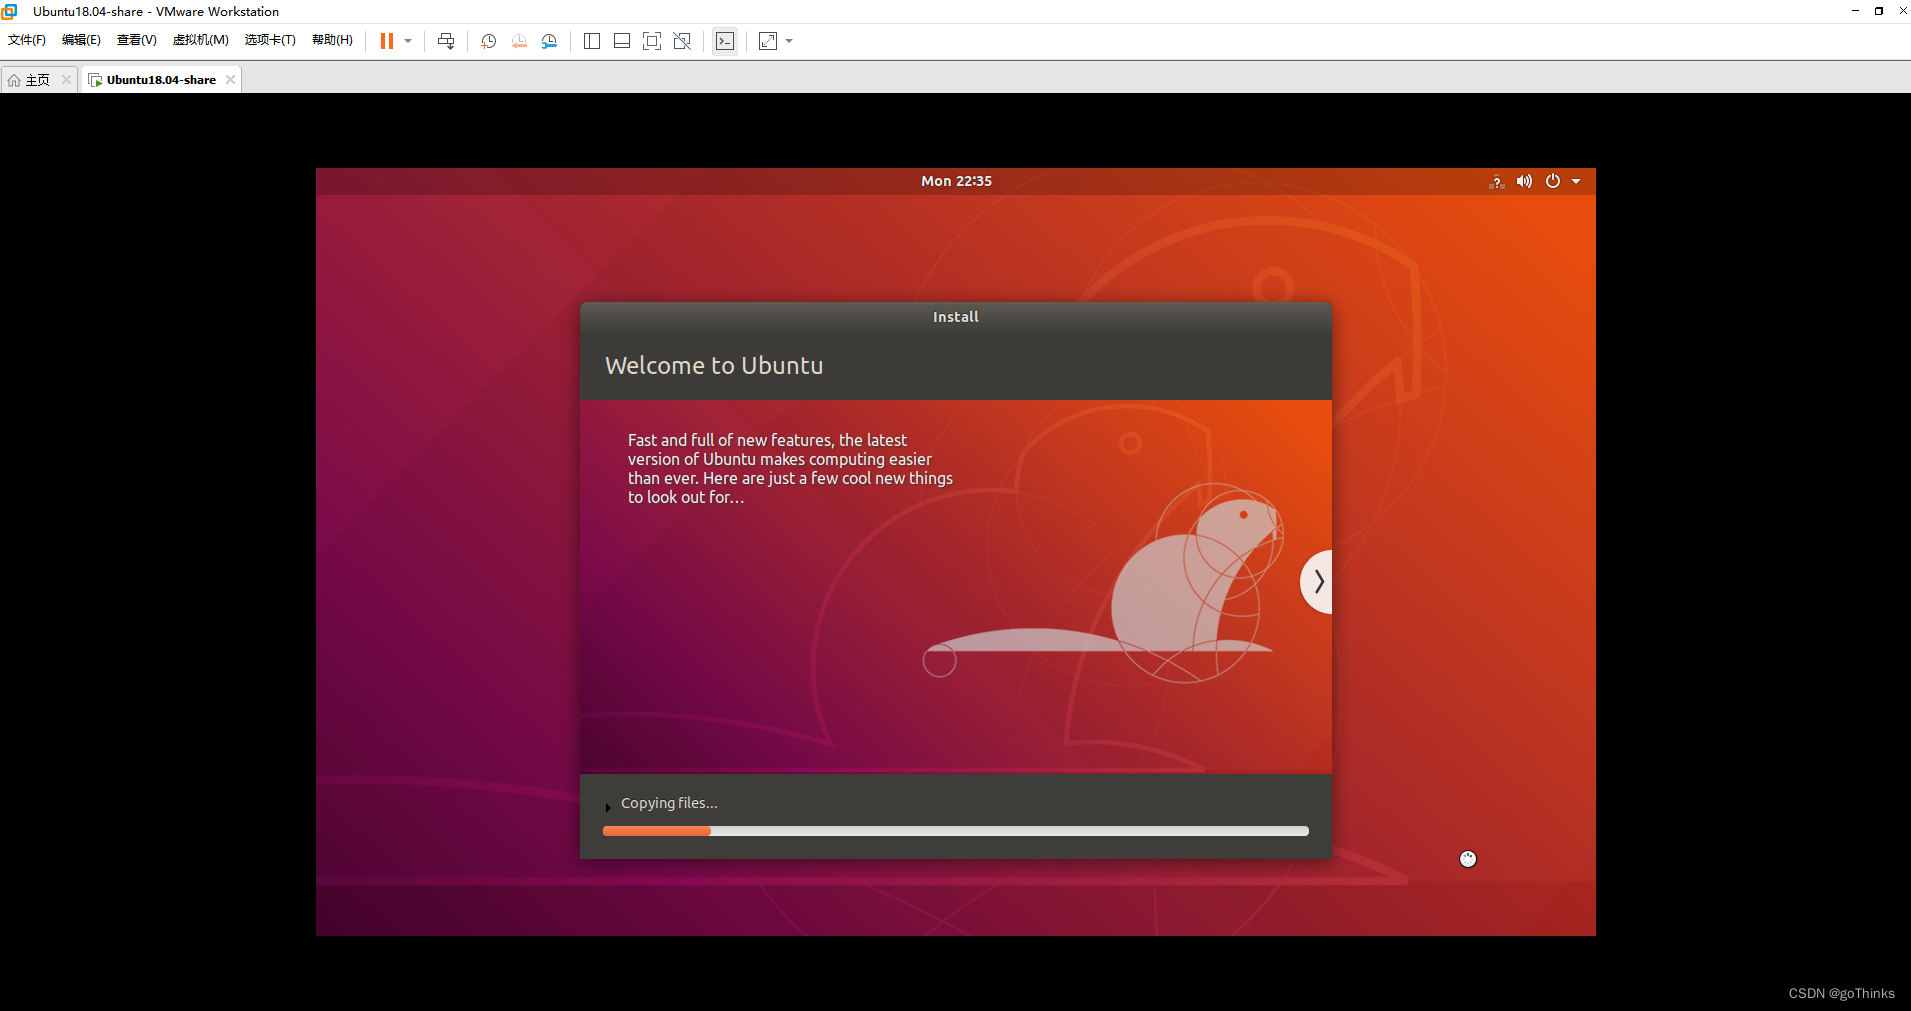
Task: Close the Ubuntu18.04-share tab
Action: [x=230, y=80]
